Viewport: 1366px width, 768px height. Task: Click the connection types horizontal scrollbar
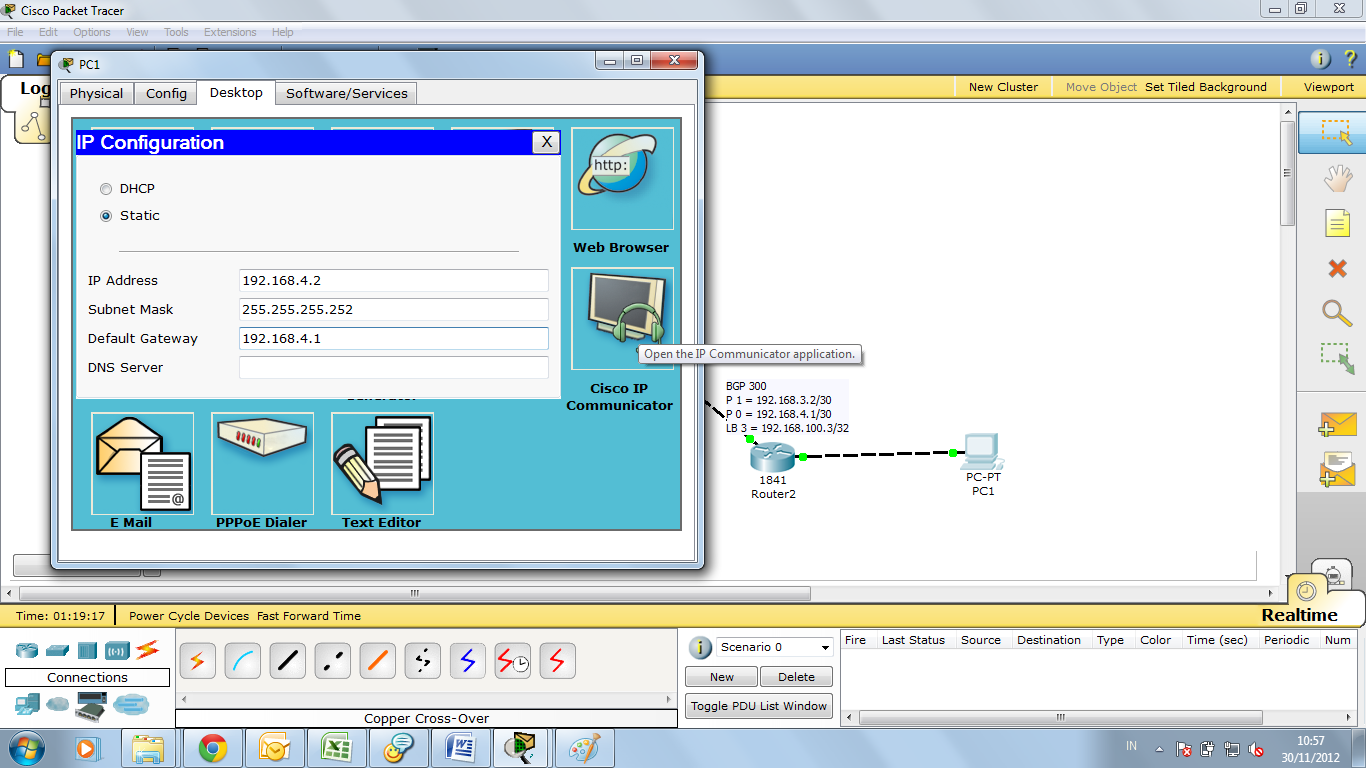click(x=425, y=698)
